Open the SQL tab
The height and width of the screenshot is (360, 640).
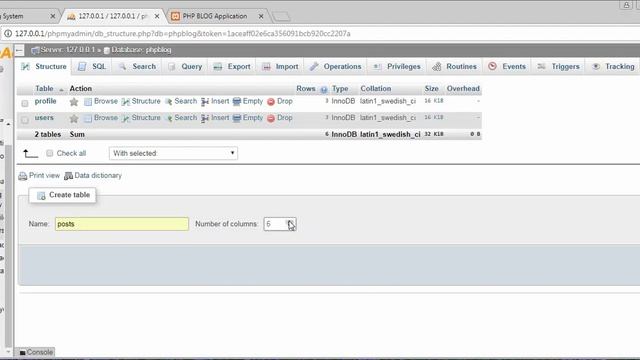point(92,67)
